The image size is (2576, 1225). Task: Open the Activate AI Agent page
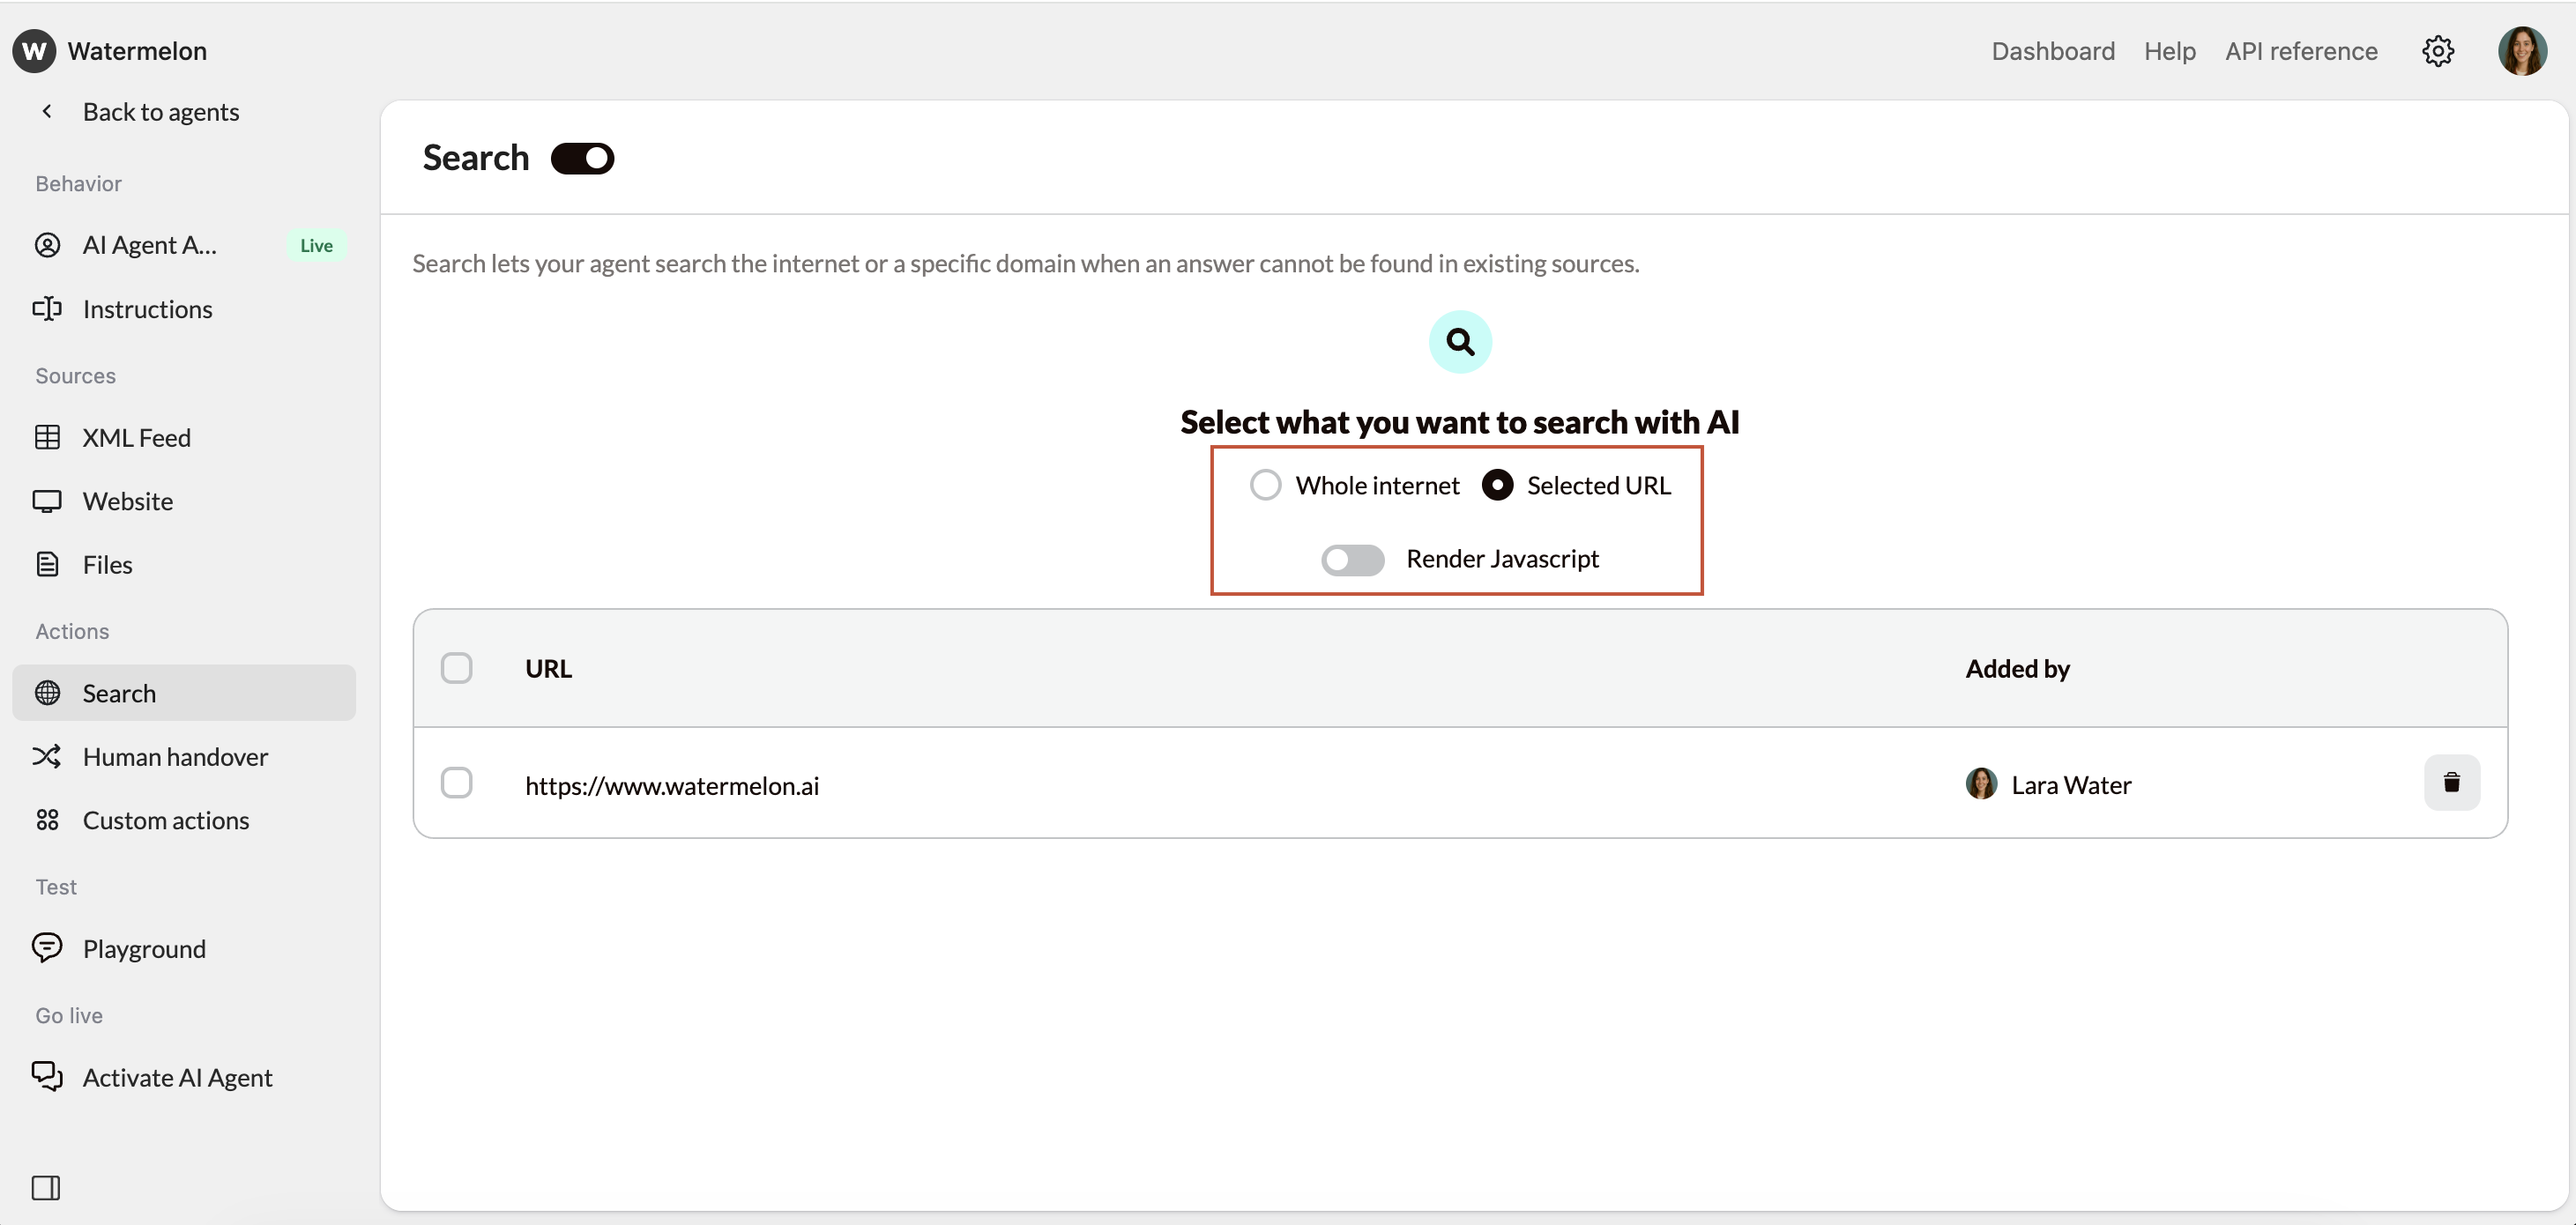[x=177, y=1077]
